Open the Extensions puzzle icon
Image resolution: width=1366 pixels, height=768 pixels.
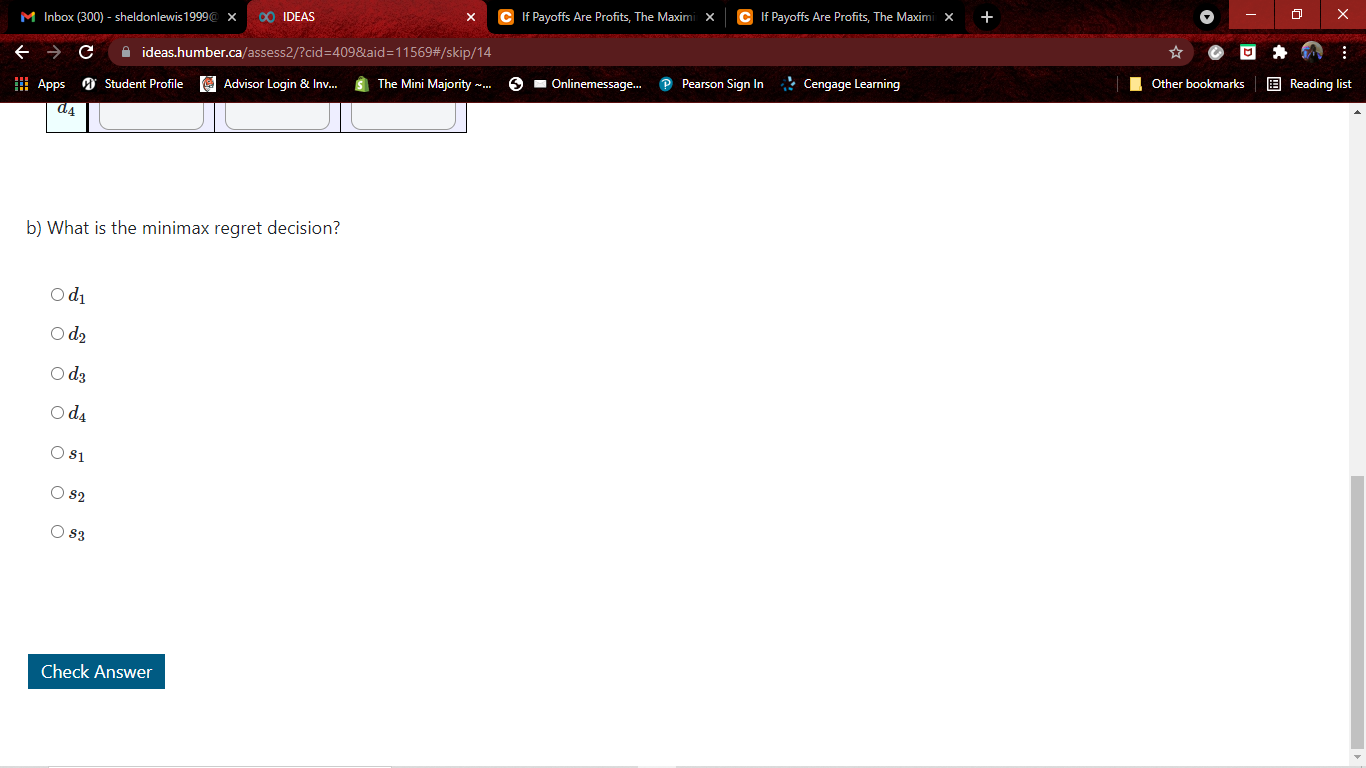click(x=1279, y=52)
